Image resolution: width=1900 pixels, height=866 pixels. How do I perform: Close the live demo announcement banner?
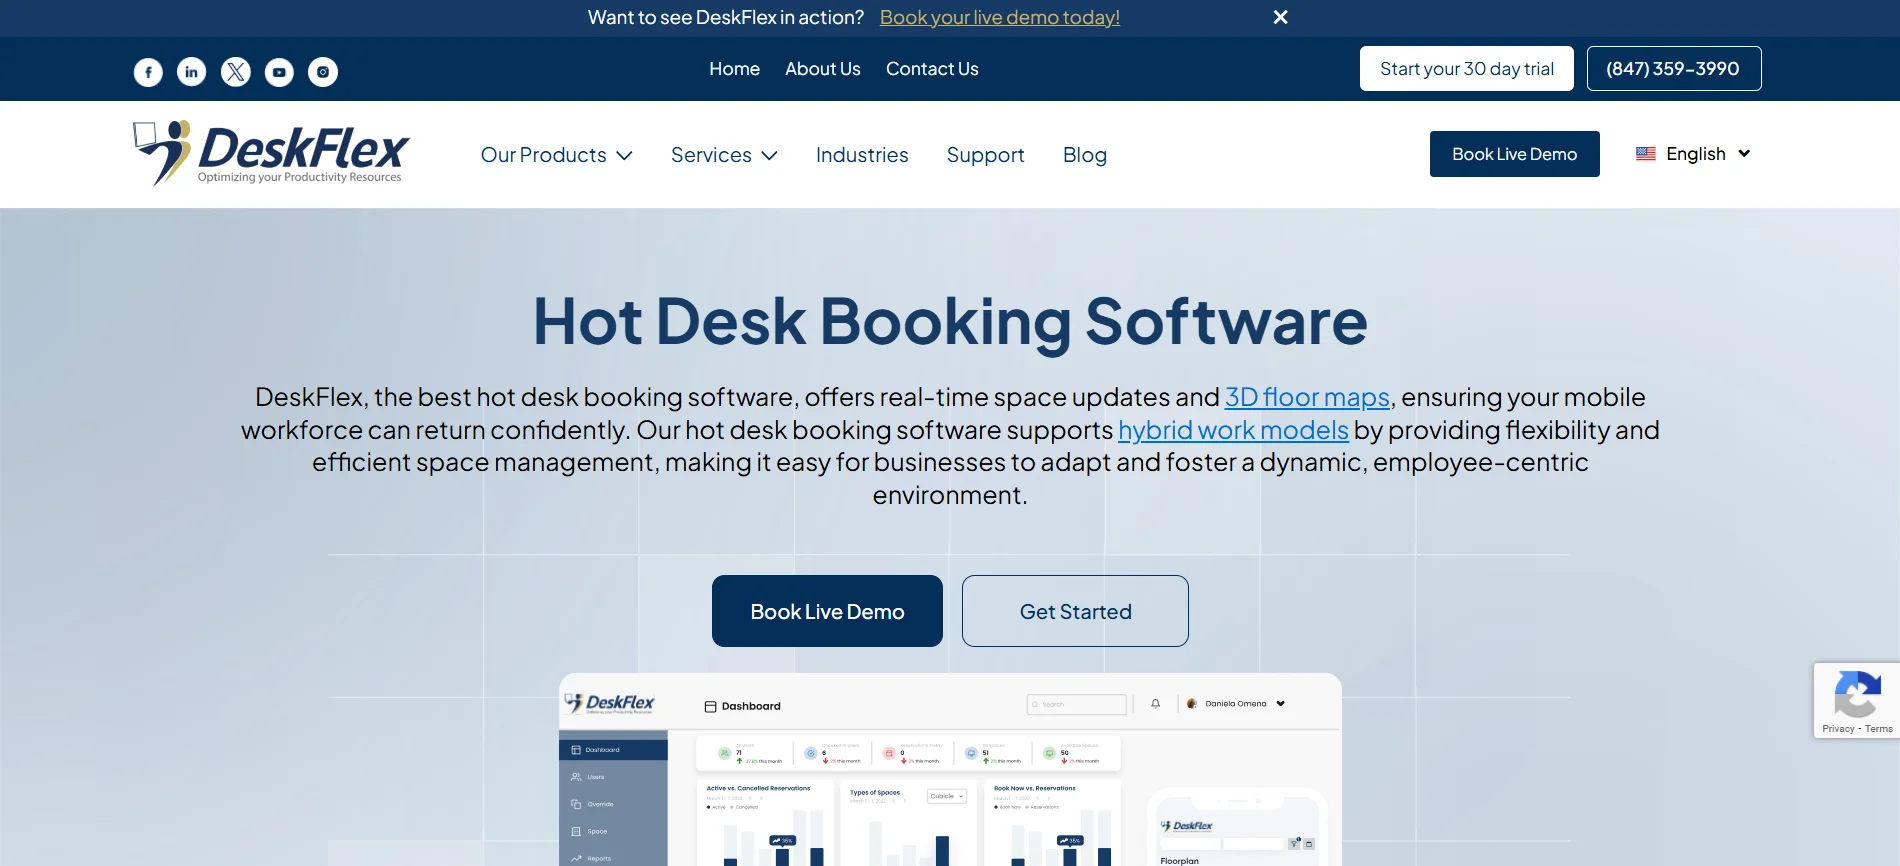(1280, 17)
